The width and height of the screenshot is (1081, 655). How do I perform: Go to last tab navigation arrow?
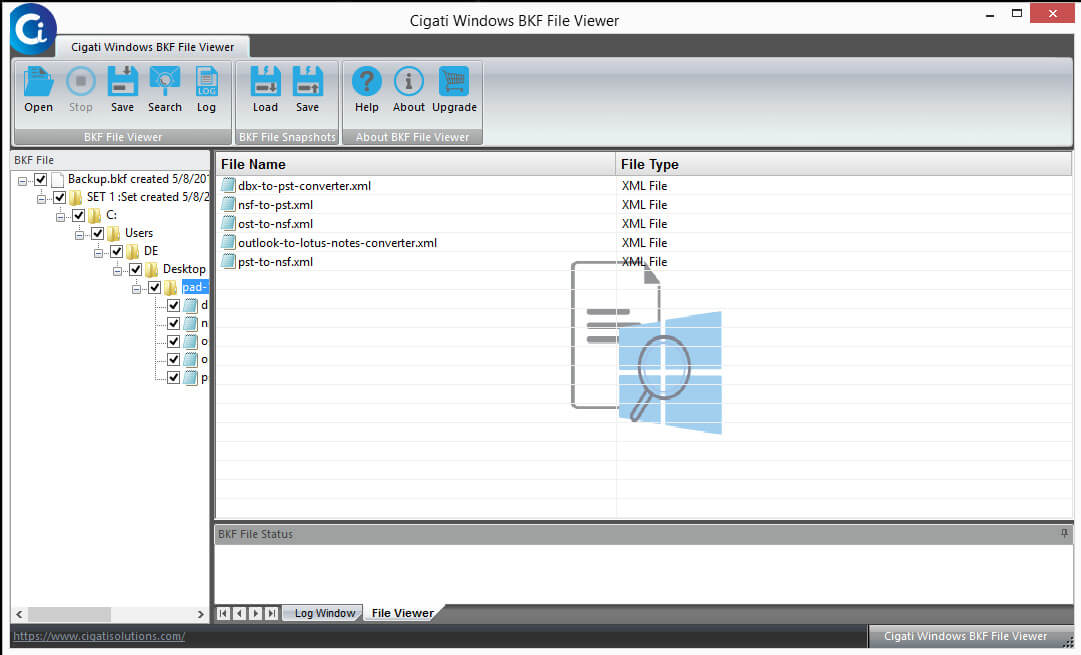(272, 613)
